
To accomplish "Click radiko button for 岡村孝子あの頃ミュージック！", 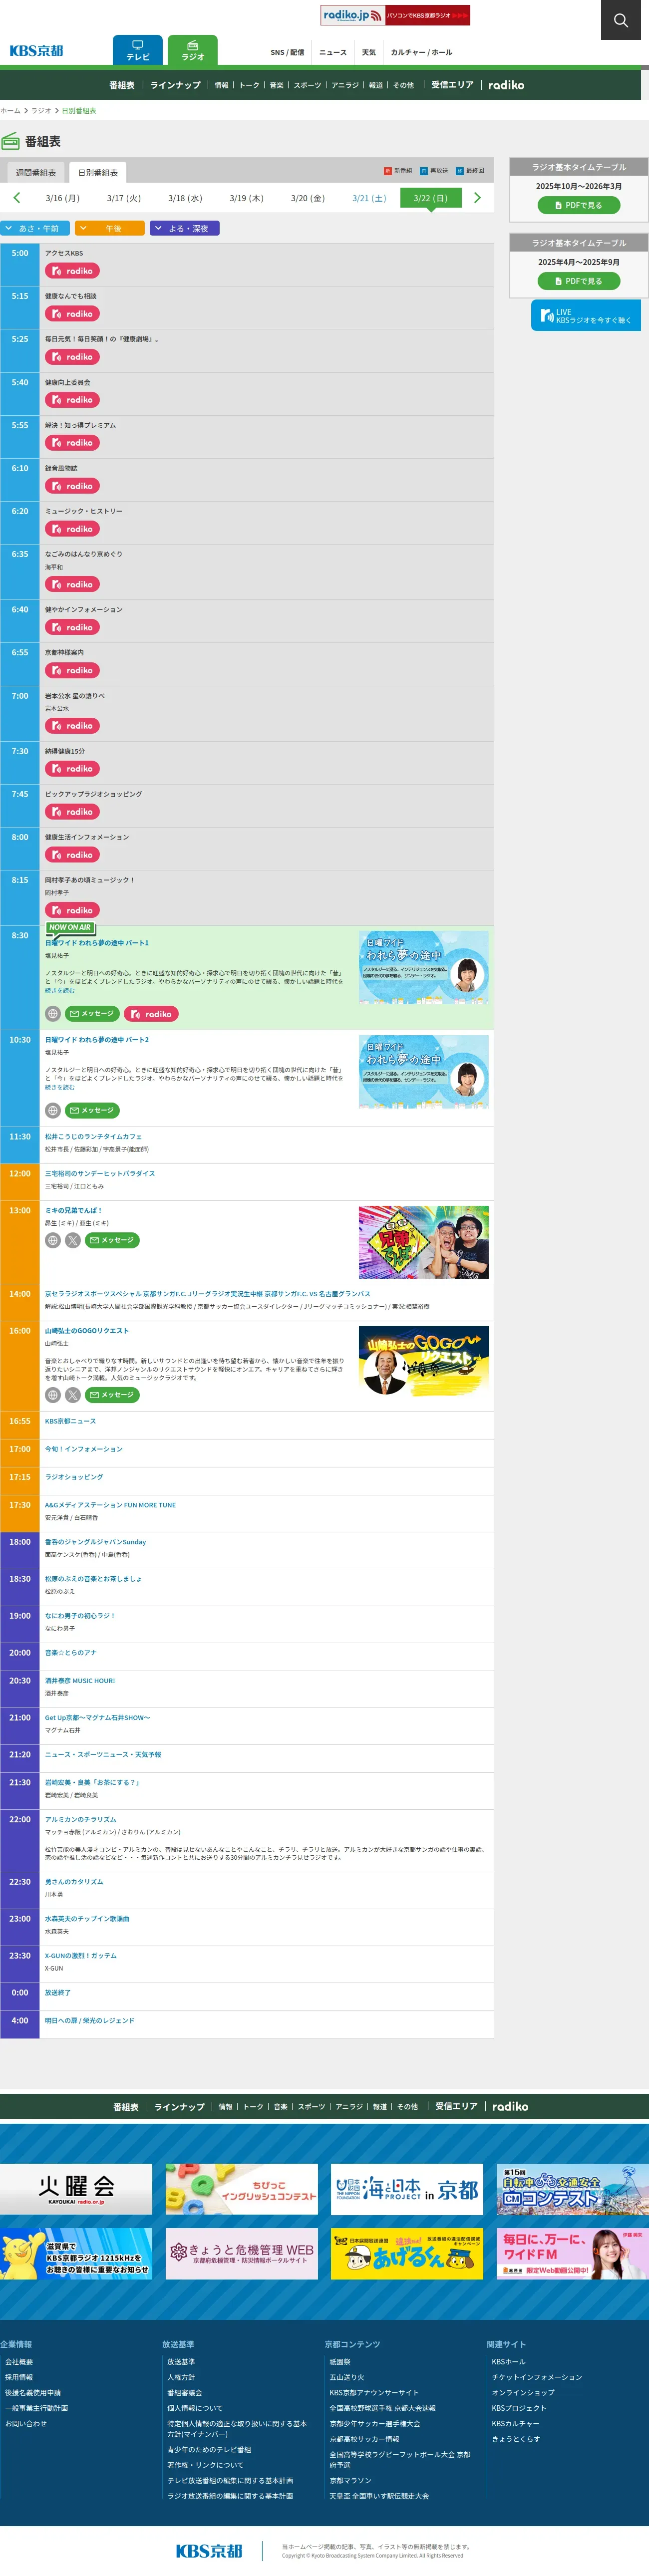I will pyautogui.click(x=72, y=910).
